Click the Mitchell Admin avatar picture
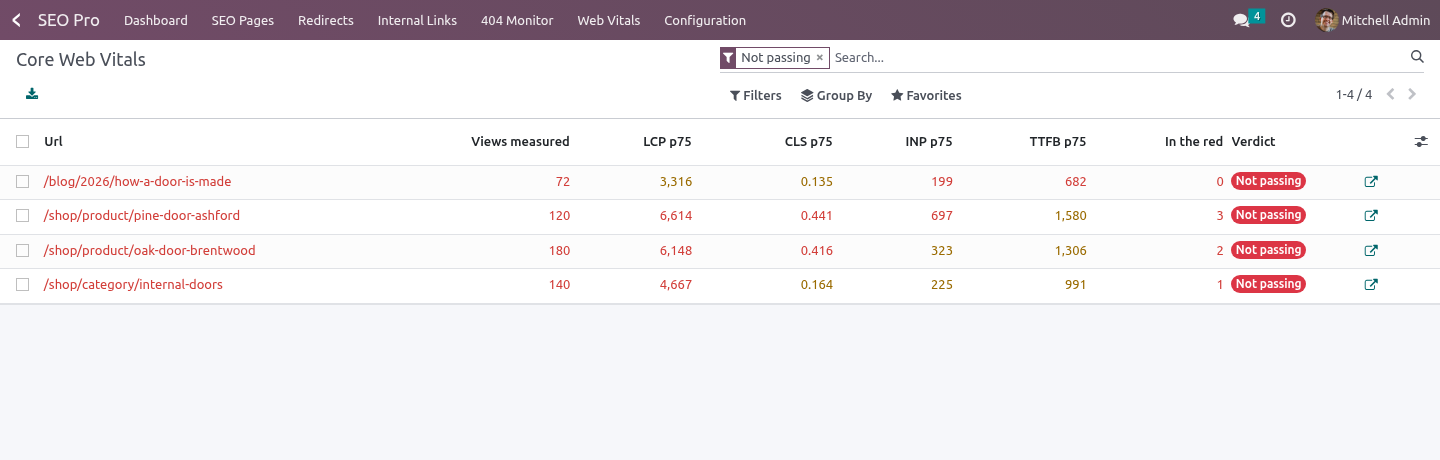Viewport: 1440px width, 460px height. 1327,20
